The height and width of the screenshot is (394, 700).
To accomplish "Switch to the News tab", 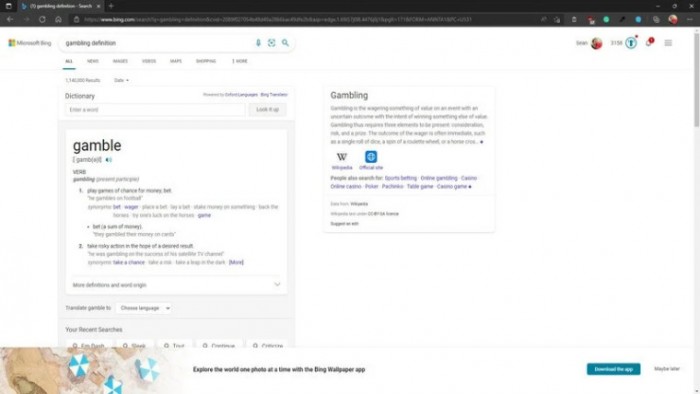I will pos(93,61).
